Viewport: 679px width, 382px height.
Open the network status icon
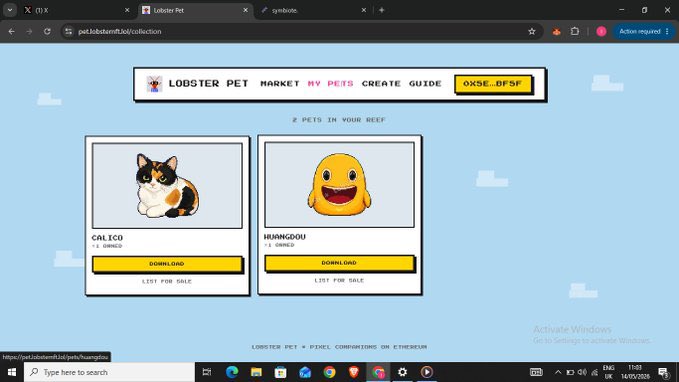click(x=595, y=372)
